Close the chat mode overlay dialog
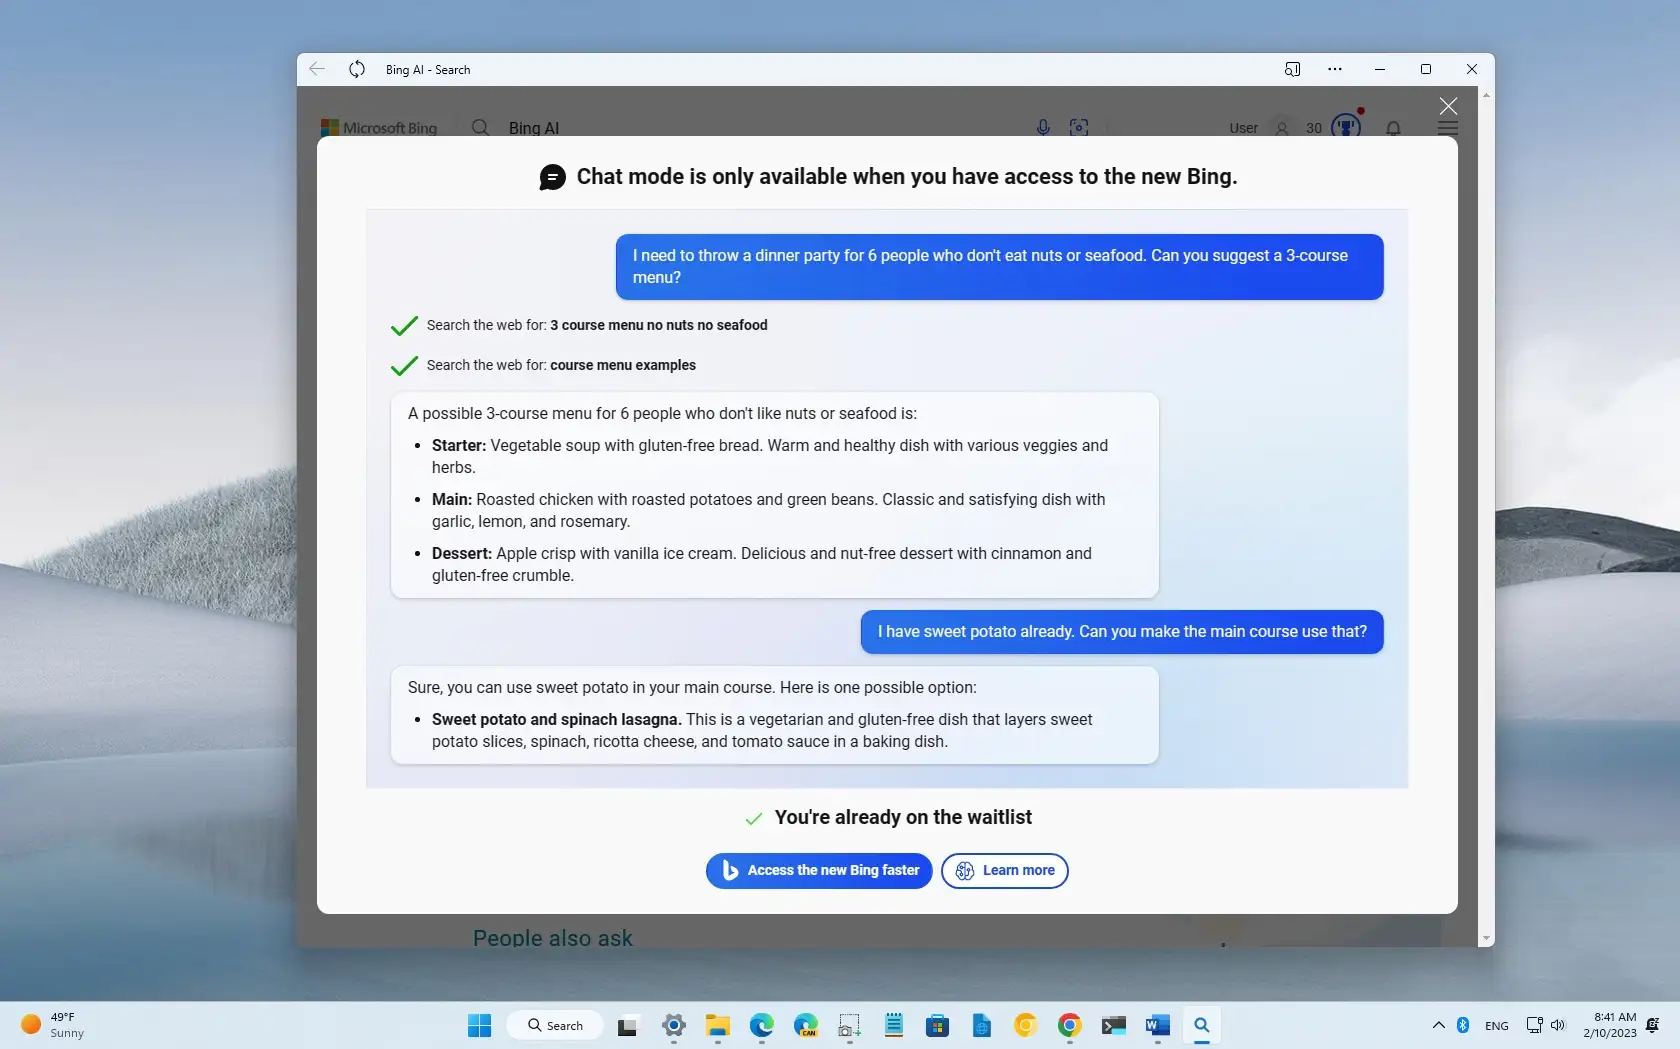 1448,106
